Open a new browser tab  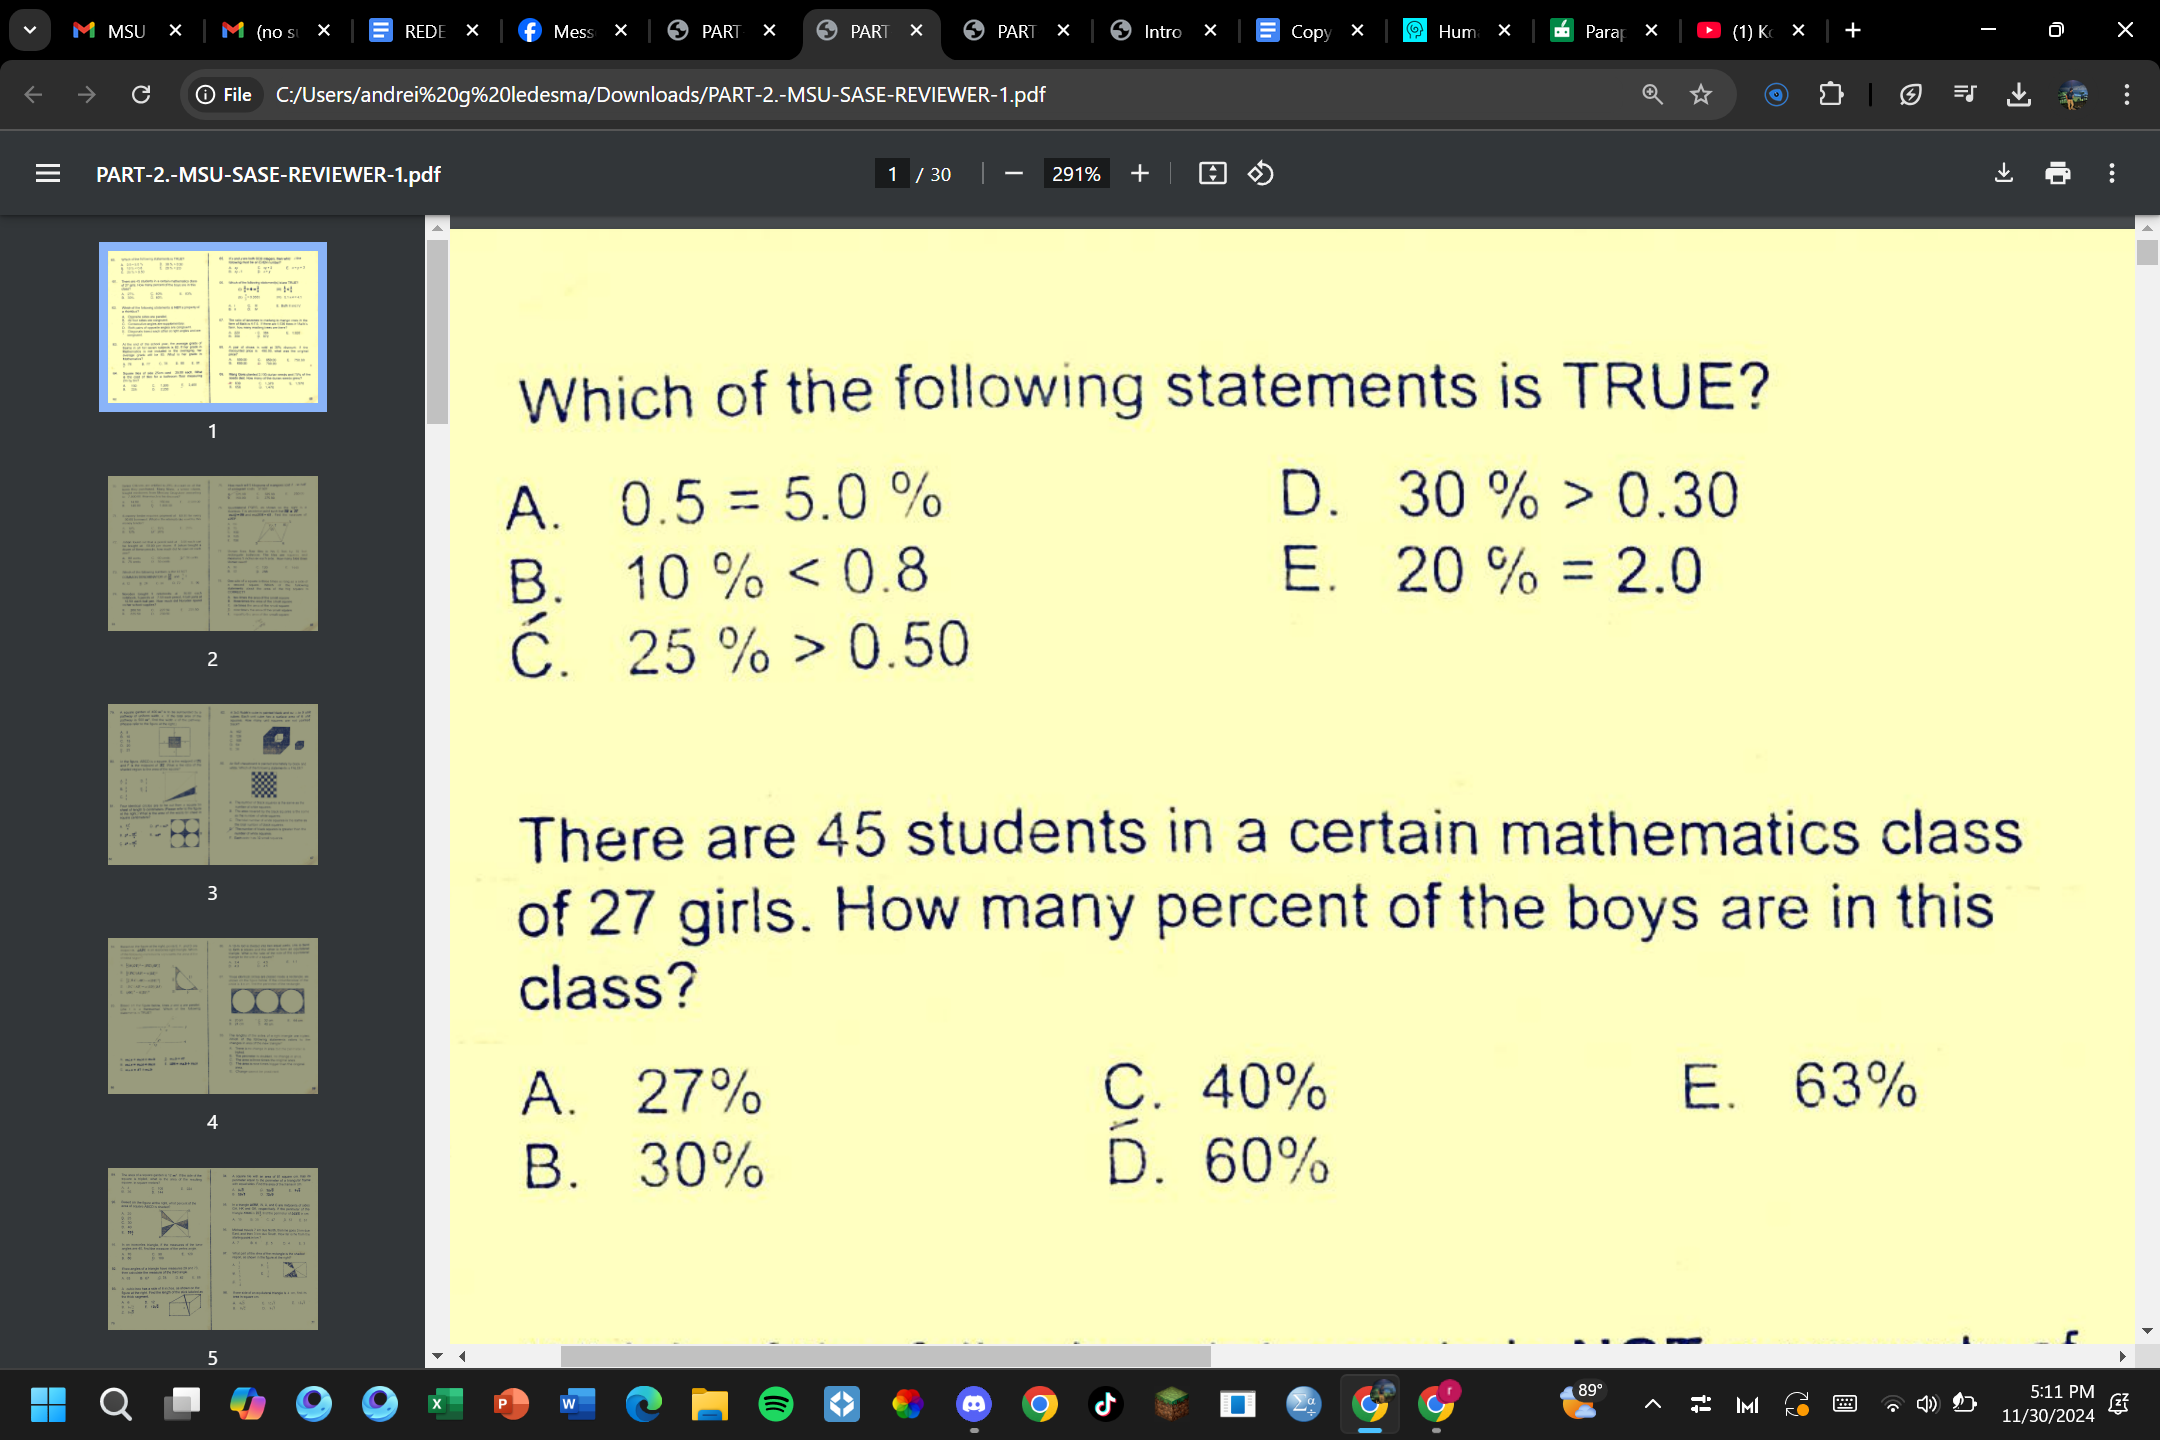pyautogui.click(x=1853, y=30)
